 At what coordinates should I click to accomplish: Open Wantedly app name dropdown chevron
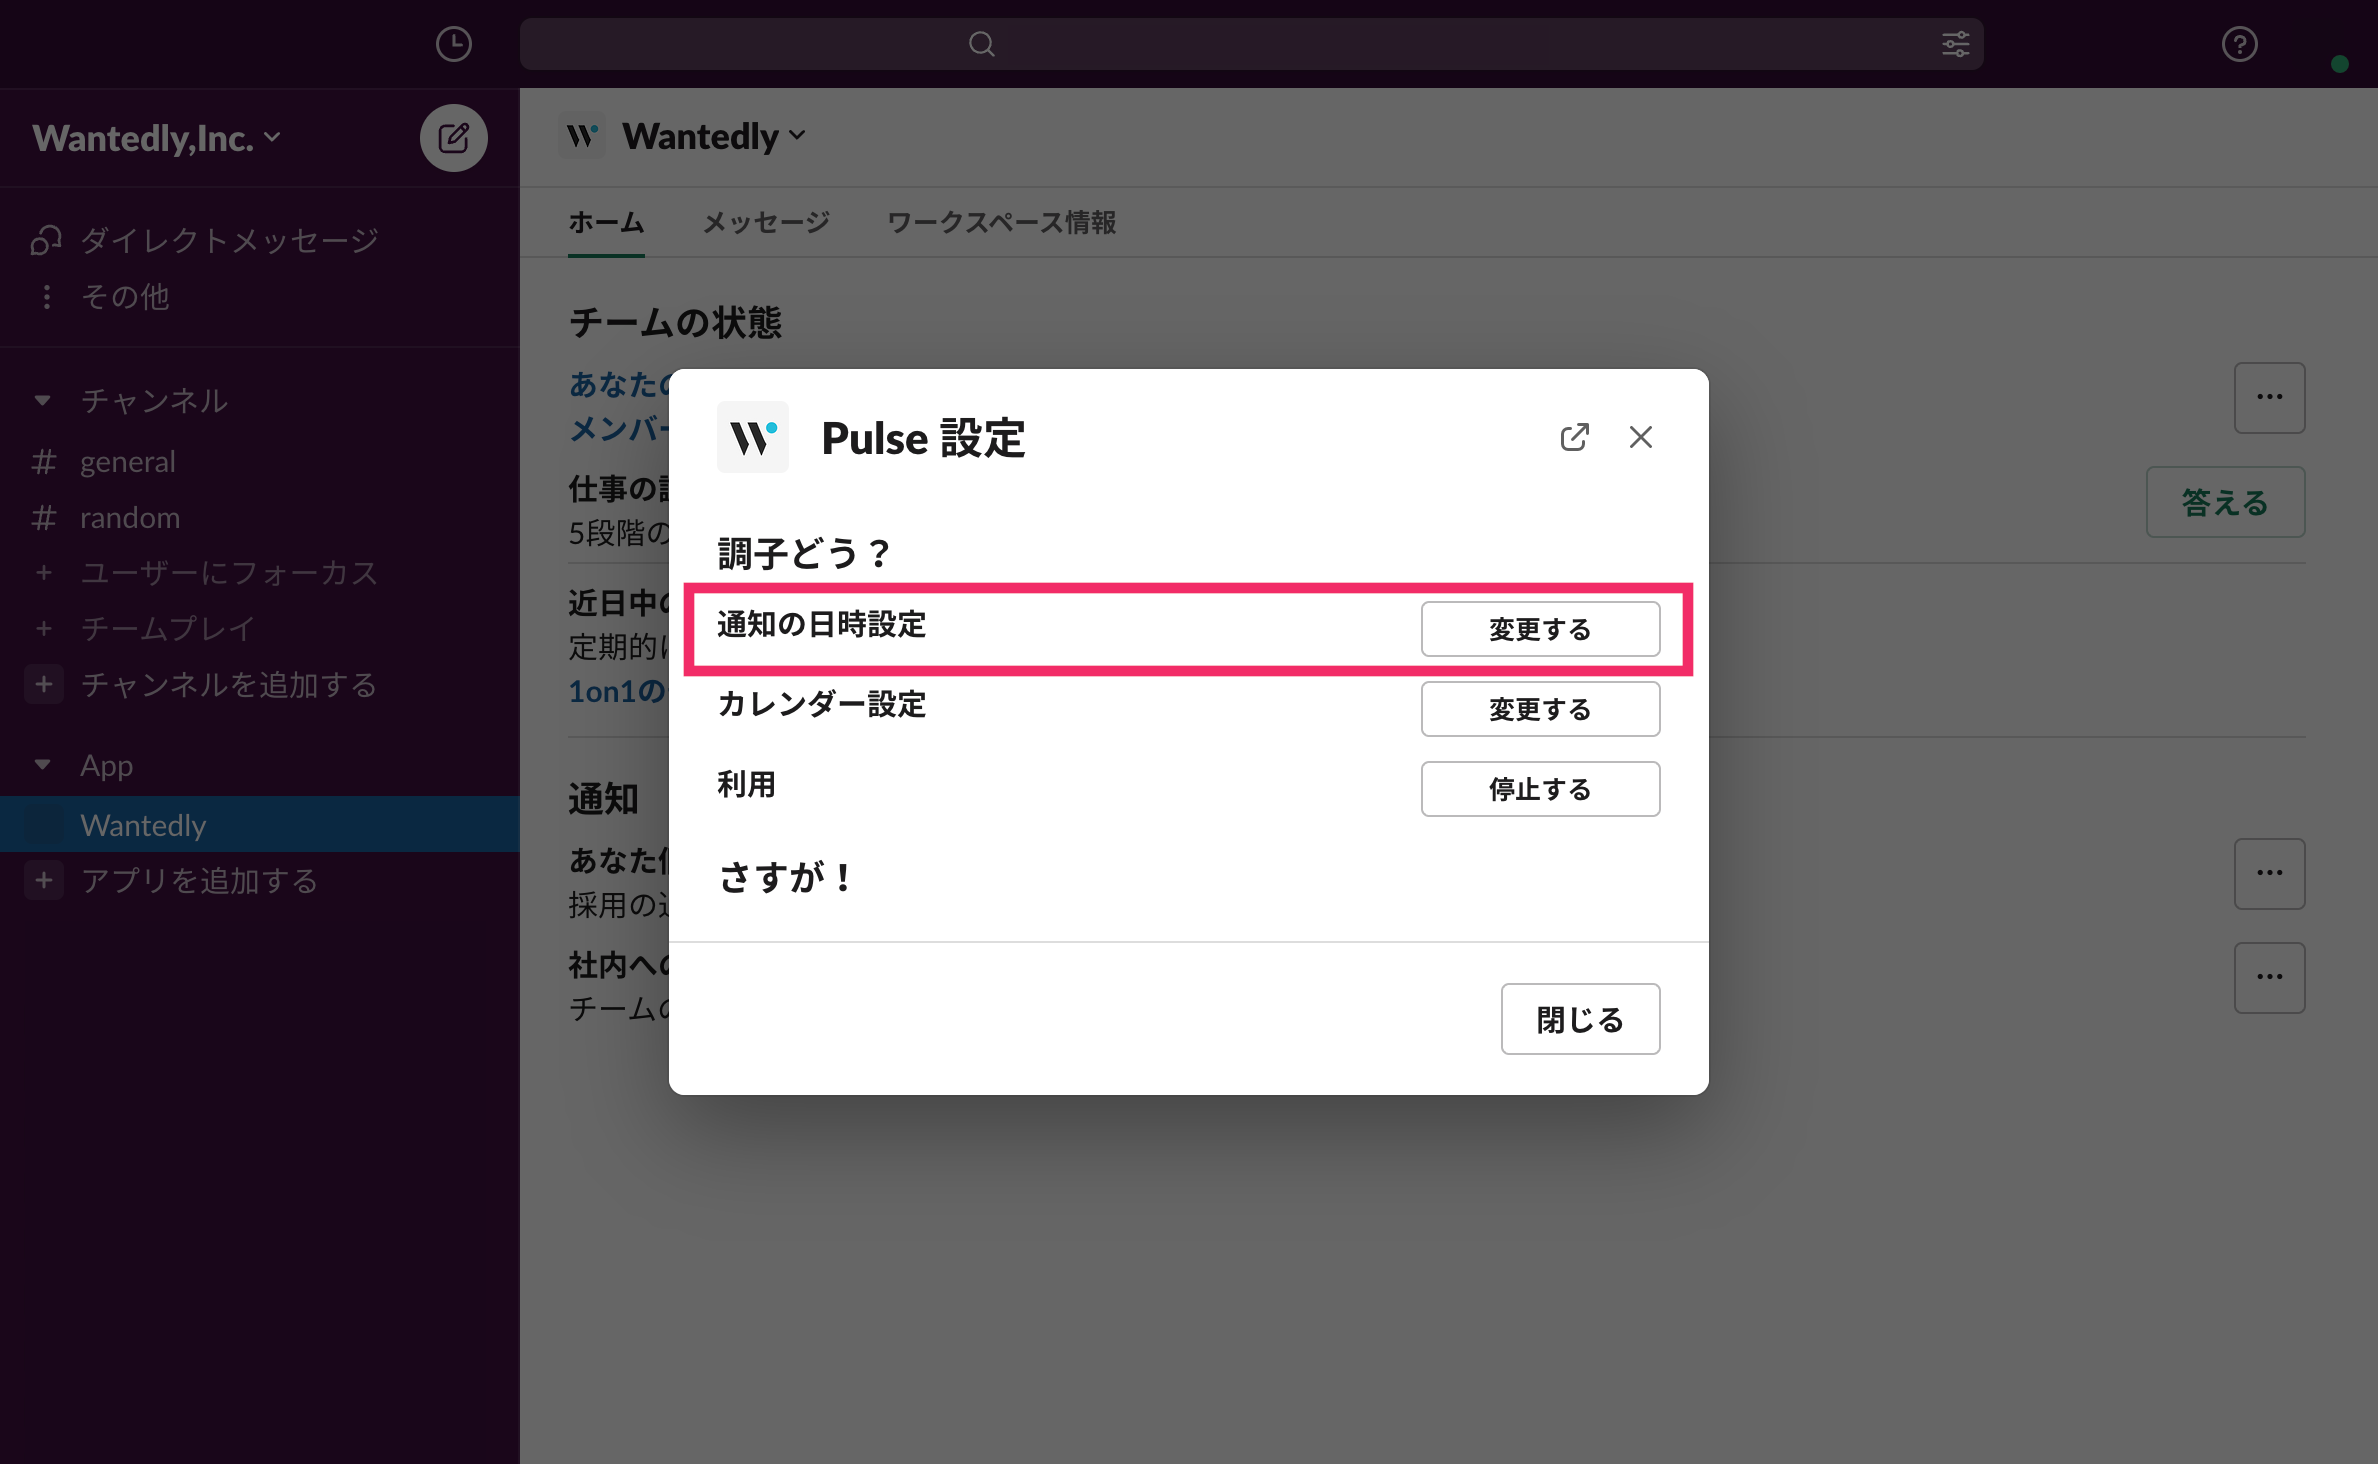(x=797, y=136)
